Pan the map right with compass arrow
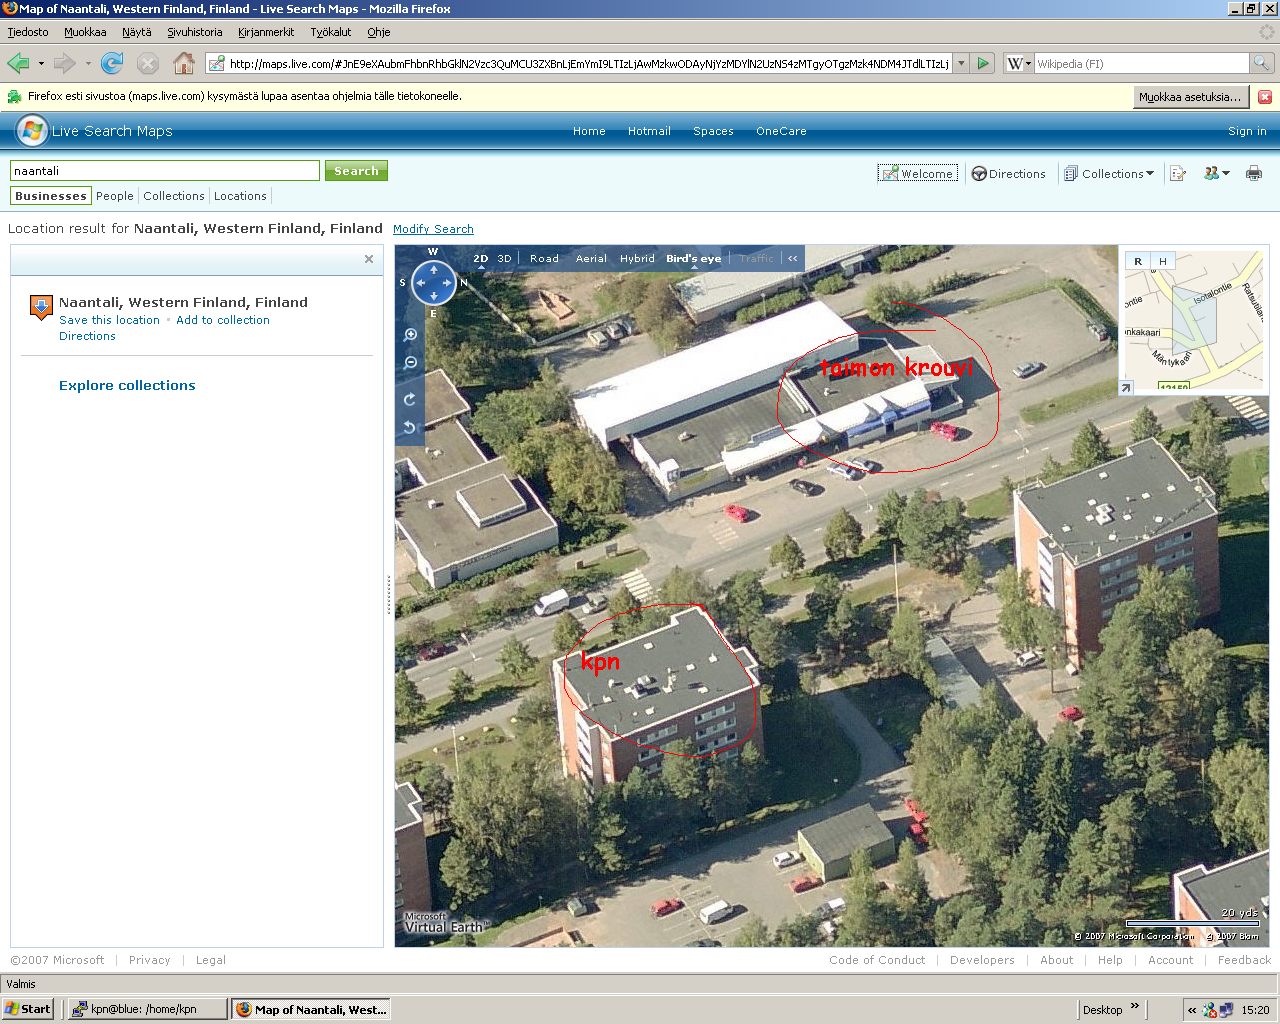This screenshot has width=1280, height=1024. 448,283
